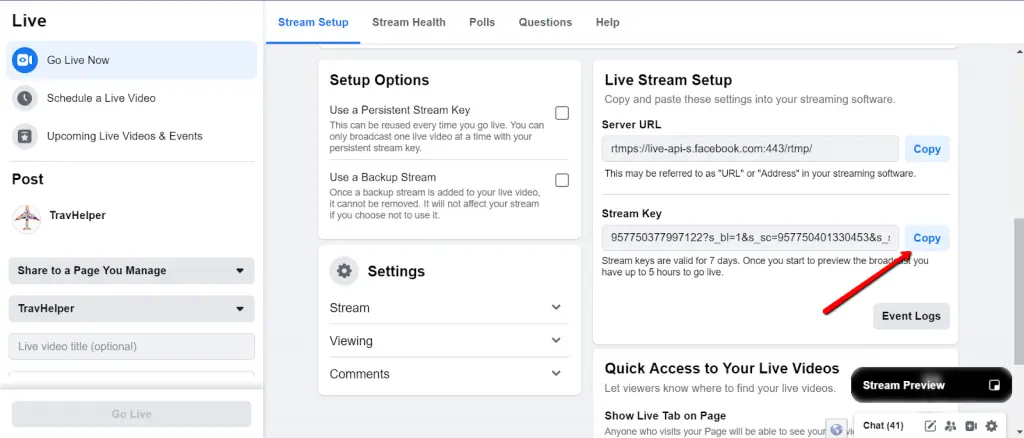Start a new chat message with compose icon
The image size is (1024, 438).
point(930,426)
